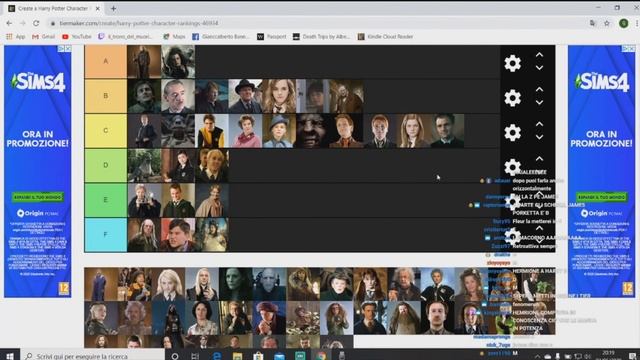Focus the Windows taskbar search box
Screen dimensions: 640x360
click(93, 356)
